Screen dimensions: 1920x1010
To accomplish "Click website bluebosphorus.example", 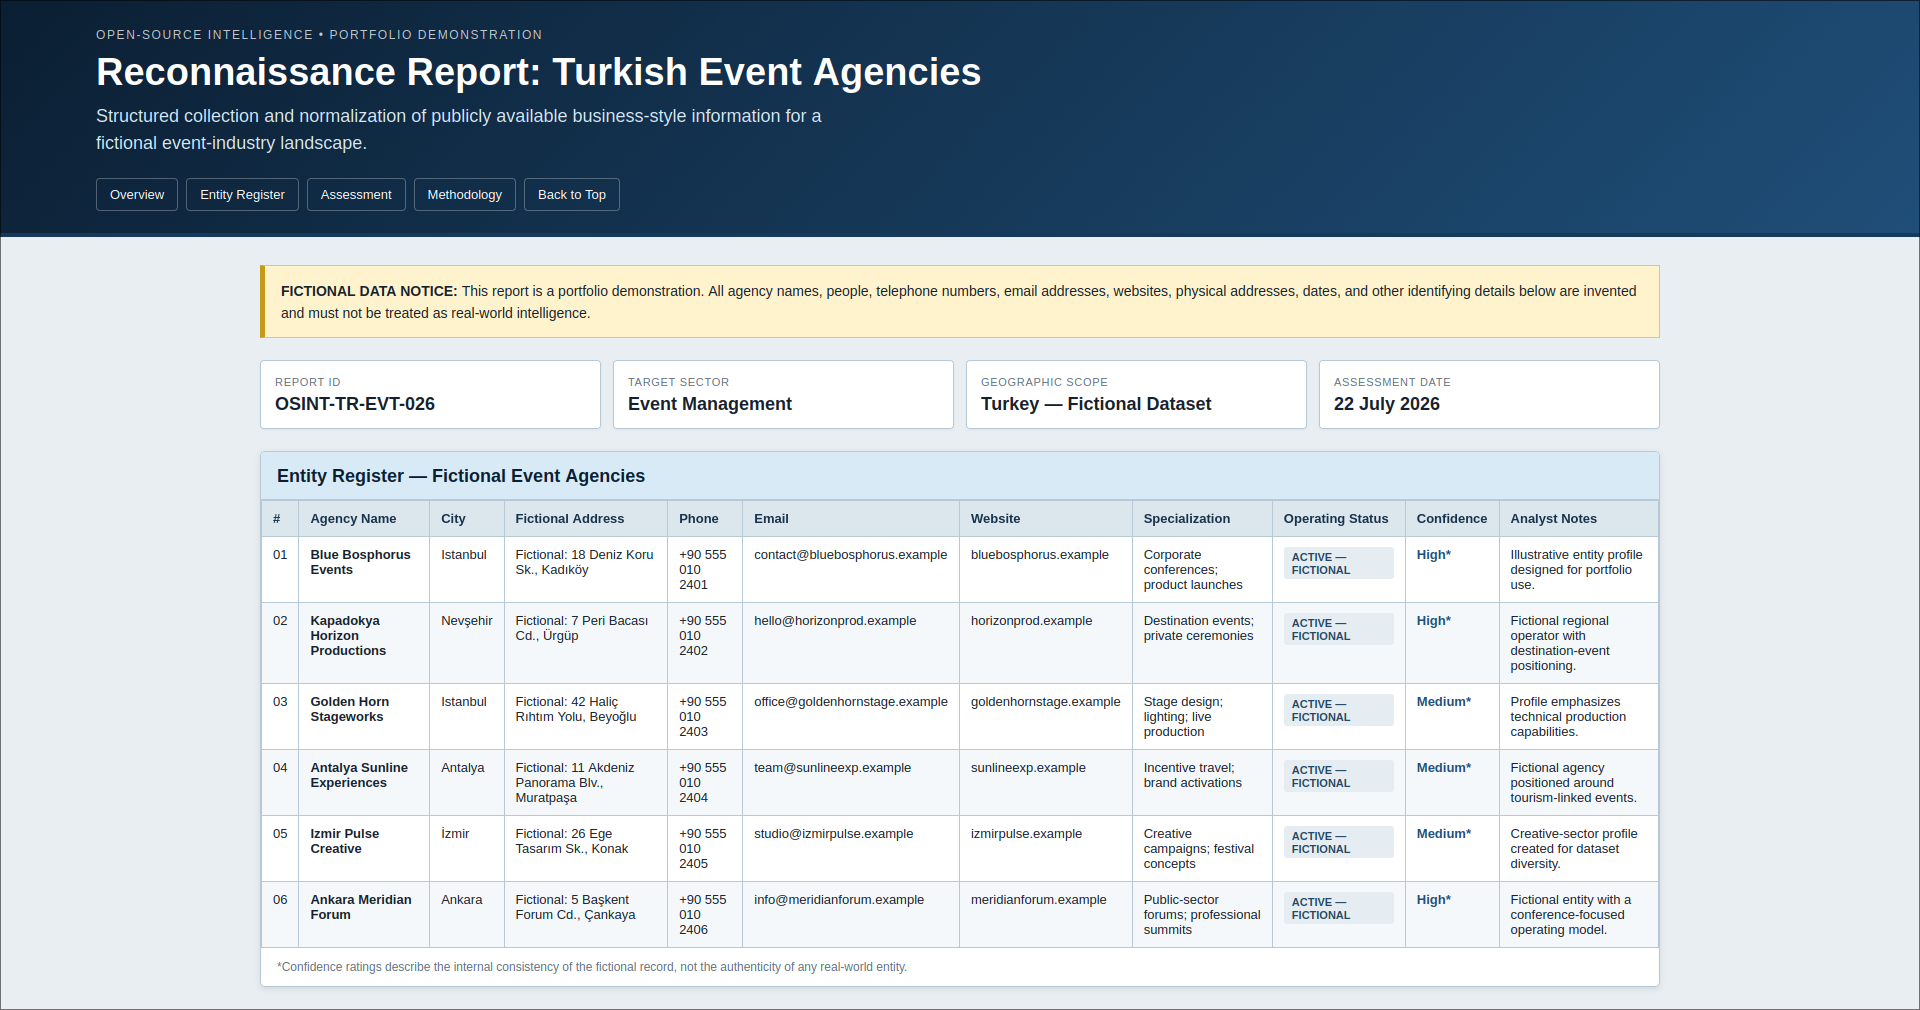I will [x=1039, y=555].
